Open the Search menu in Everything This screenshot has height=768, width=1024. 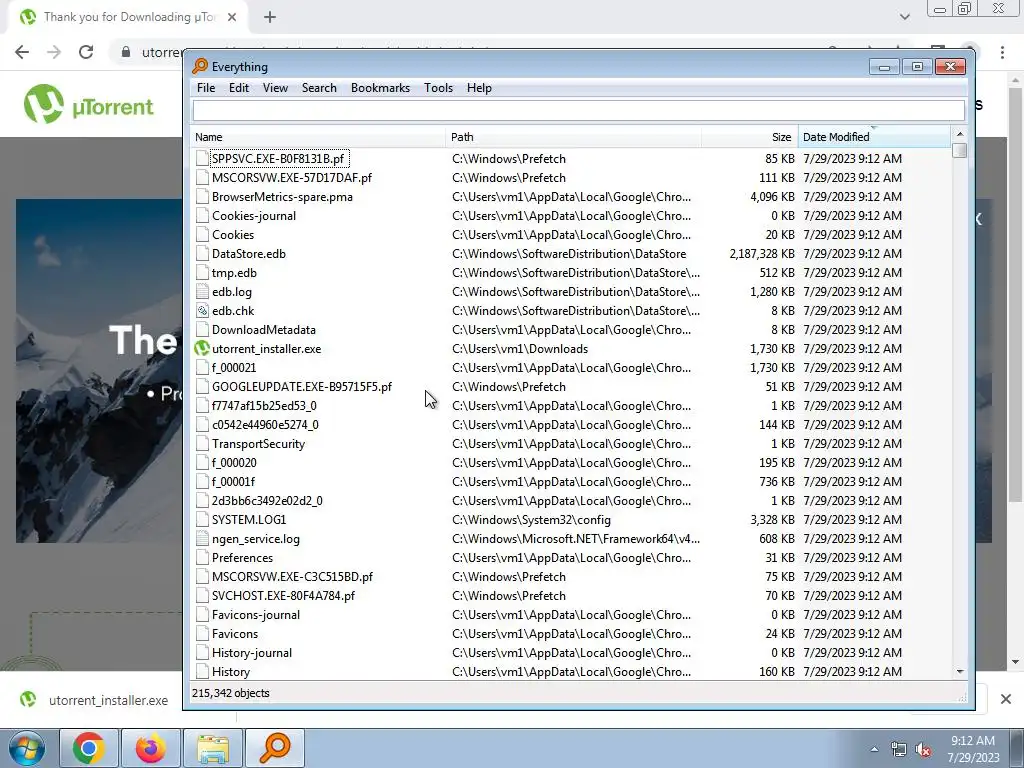[319, 88]
